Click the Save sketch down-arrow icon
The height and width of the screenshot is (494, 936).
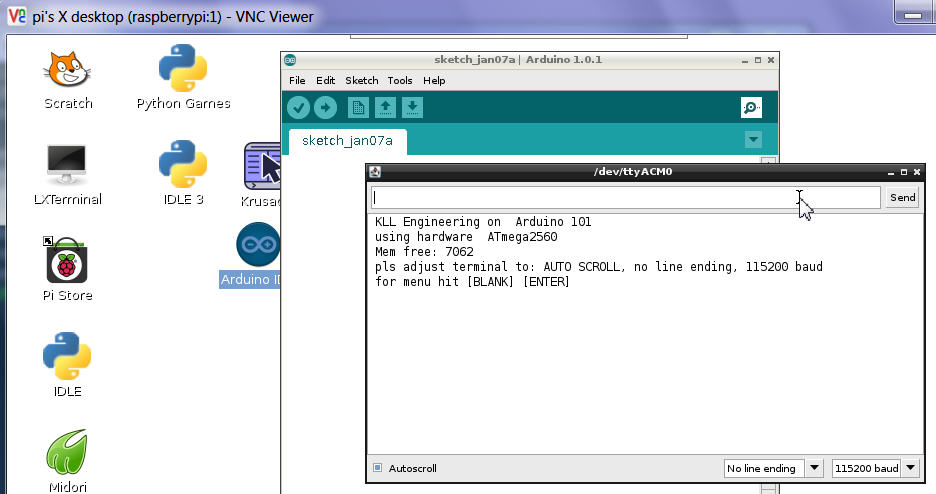412,108
